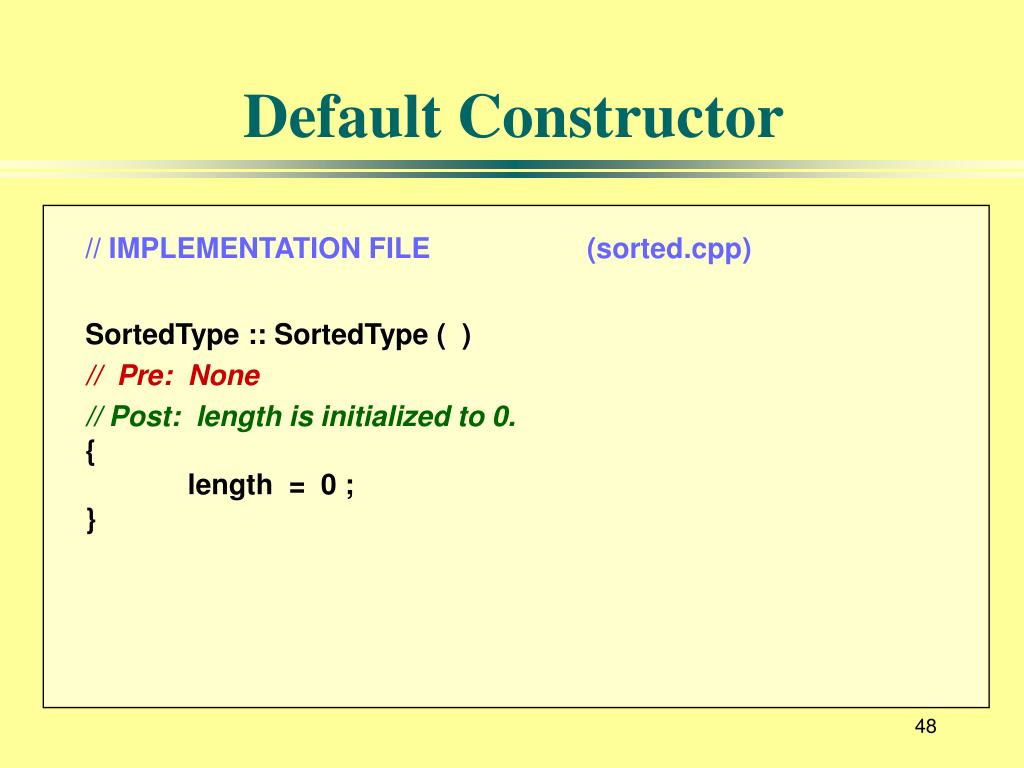The width and height of the screenshot is (1024, 768).
Task: Click the text "length is initialized to 0."
Action: 357,417
